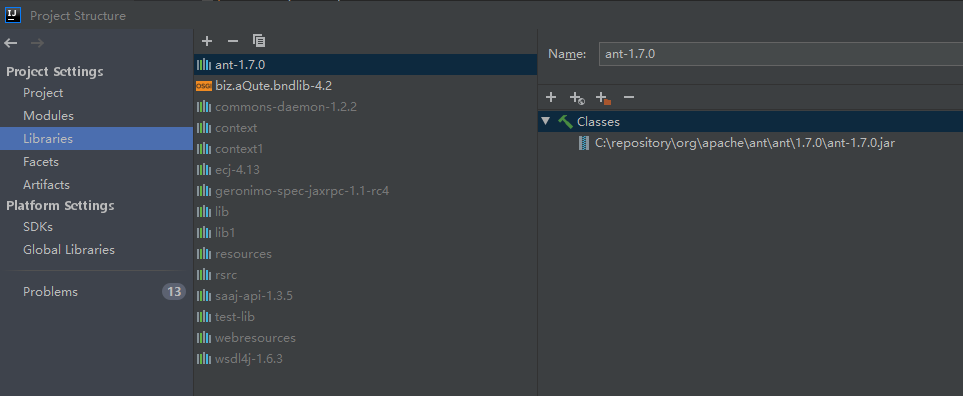Select the Facets settings section
963x396 pixels.
[41, 162]
